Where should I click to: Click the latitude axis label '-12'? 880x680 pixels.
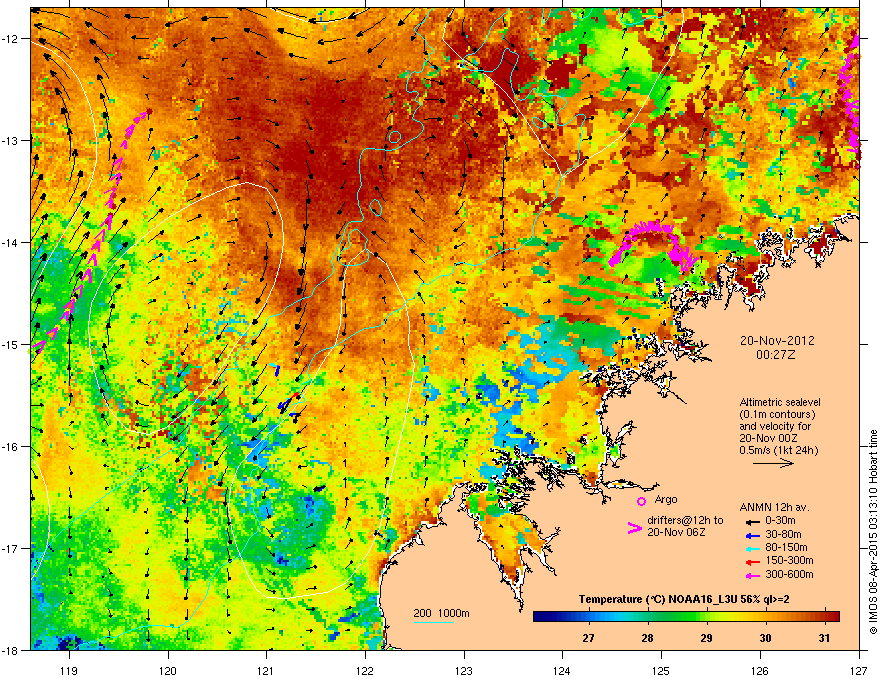pos(10,38)
